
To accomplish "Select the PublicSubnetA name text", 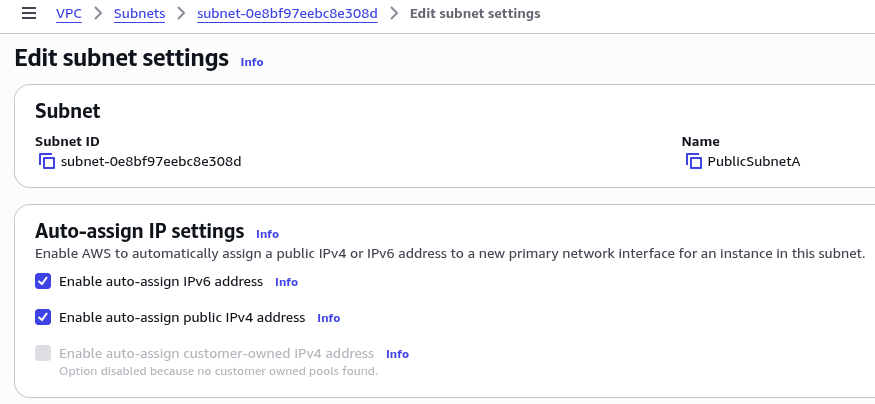I will pyautogui.click(x=754, y=162).
